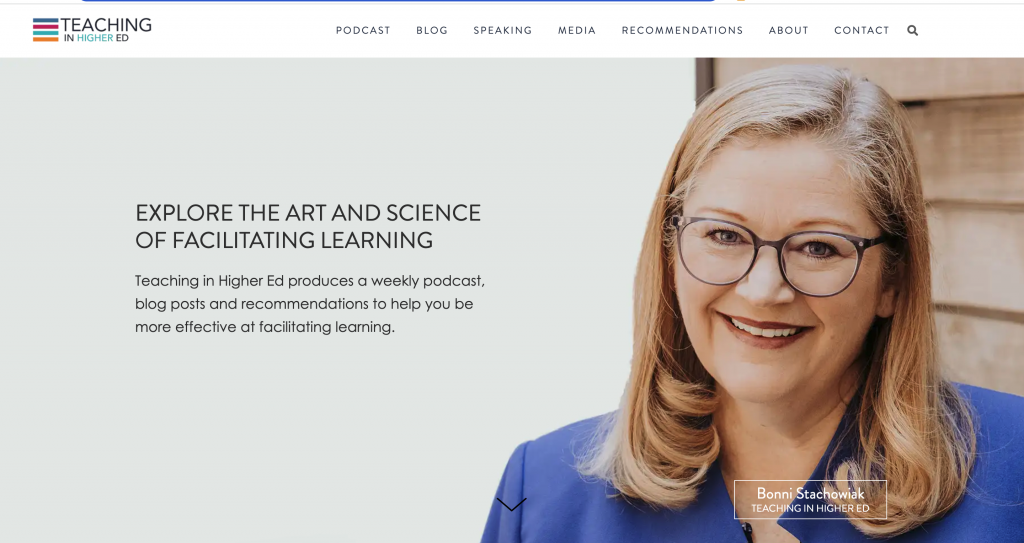
Task: Open the Podcast menu item
Action: (363, 30)
